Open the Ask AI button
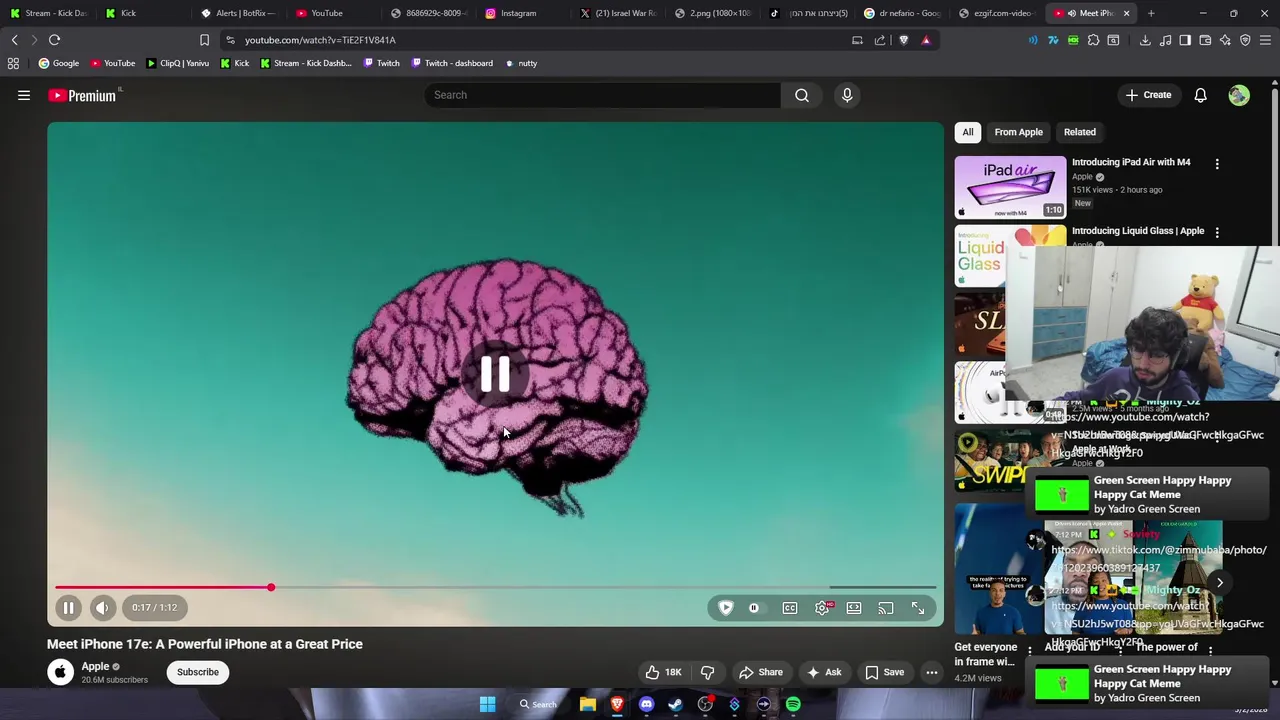 (x=824, y=672)
